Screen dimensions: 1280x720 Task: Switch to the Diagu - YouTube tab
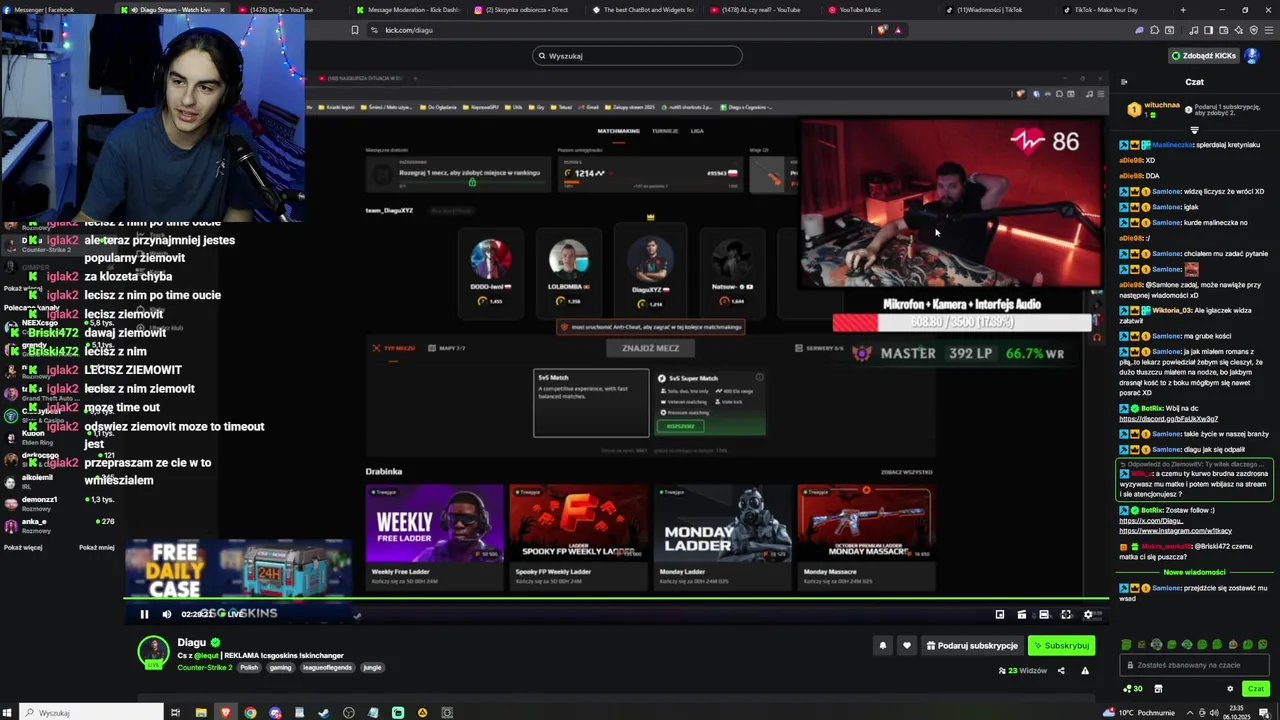click(x=287, y=10)
